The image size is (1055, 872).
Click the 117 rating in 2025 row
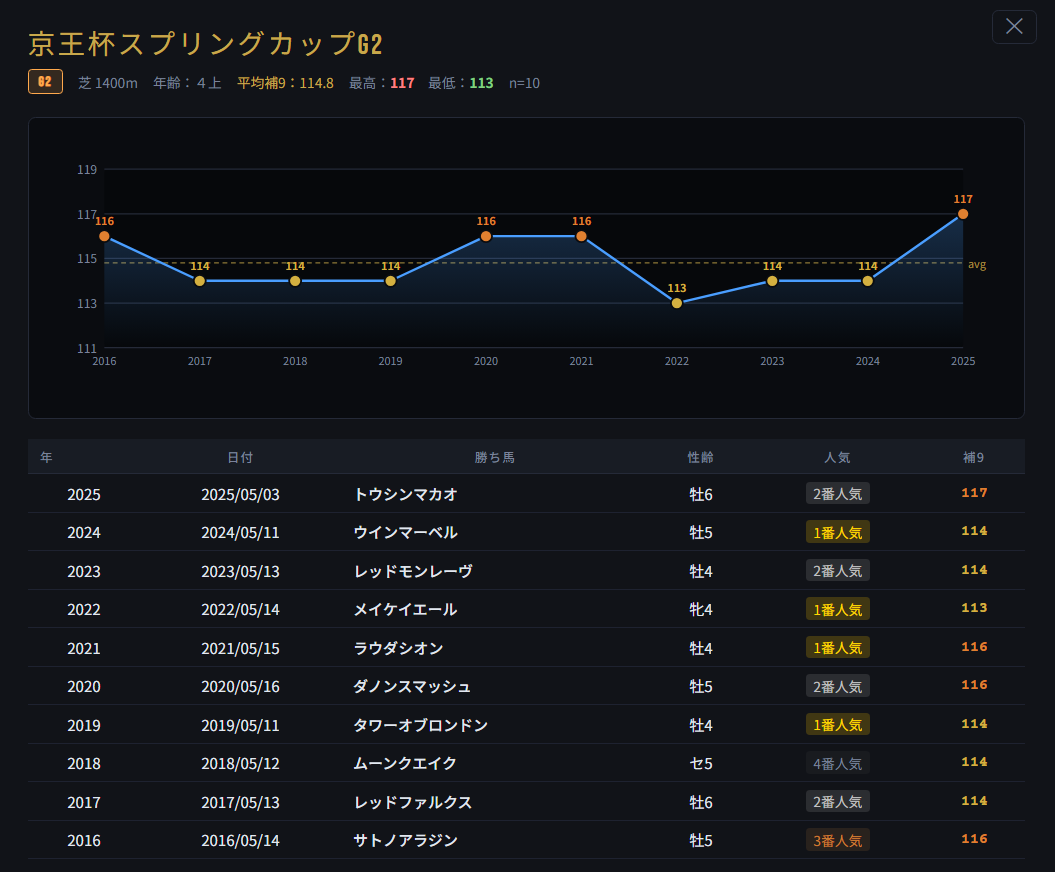[x=973, y=493]
